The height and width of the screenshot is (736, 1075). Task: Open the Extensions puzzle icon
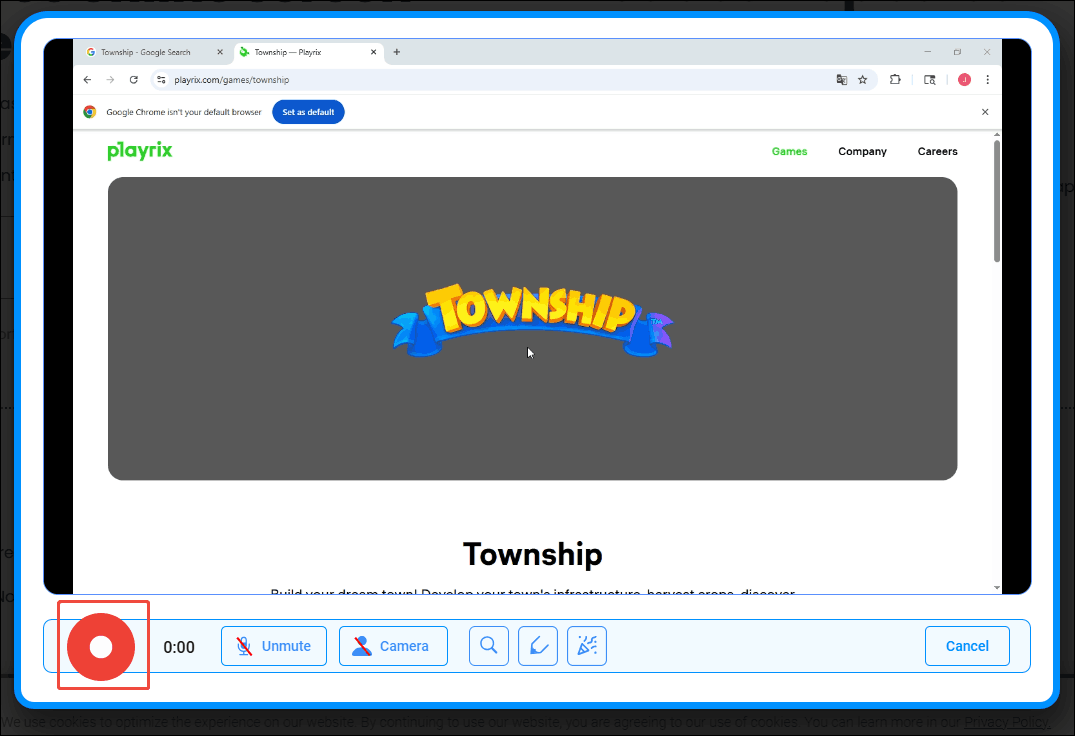pyautogui.click(x=895, y=79)
